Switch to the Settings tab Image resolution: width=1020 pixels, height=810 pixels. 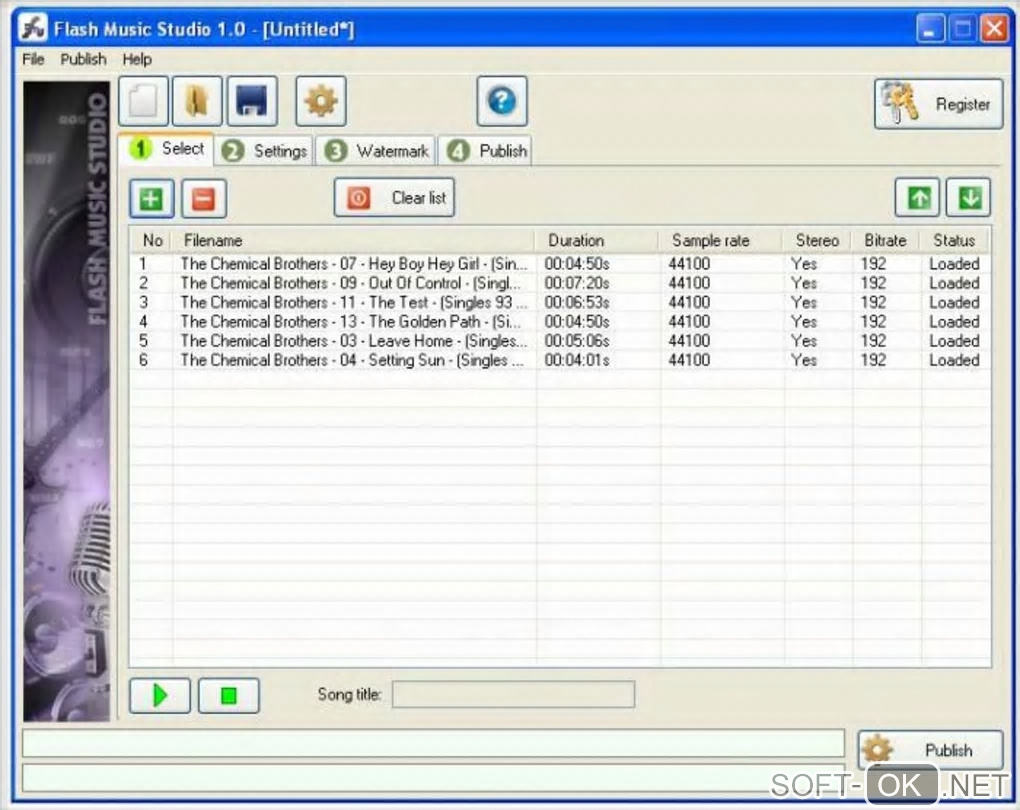[x=264, y=151]
